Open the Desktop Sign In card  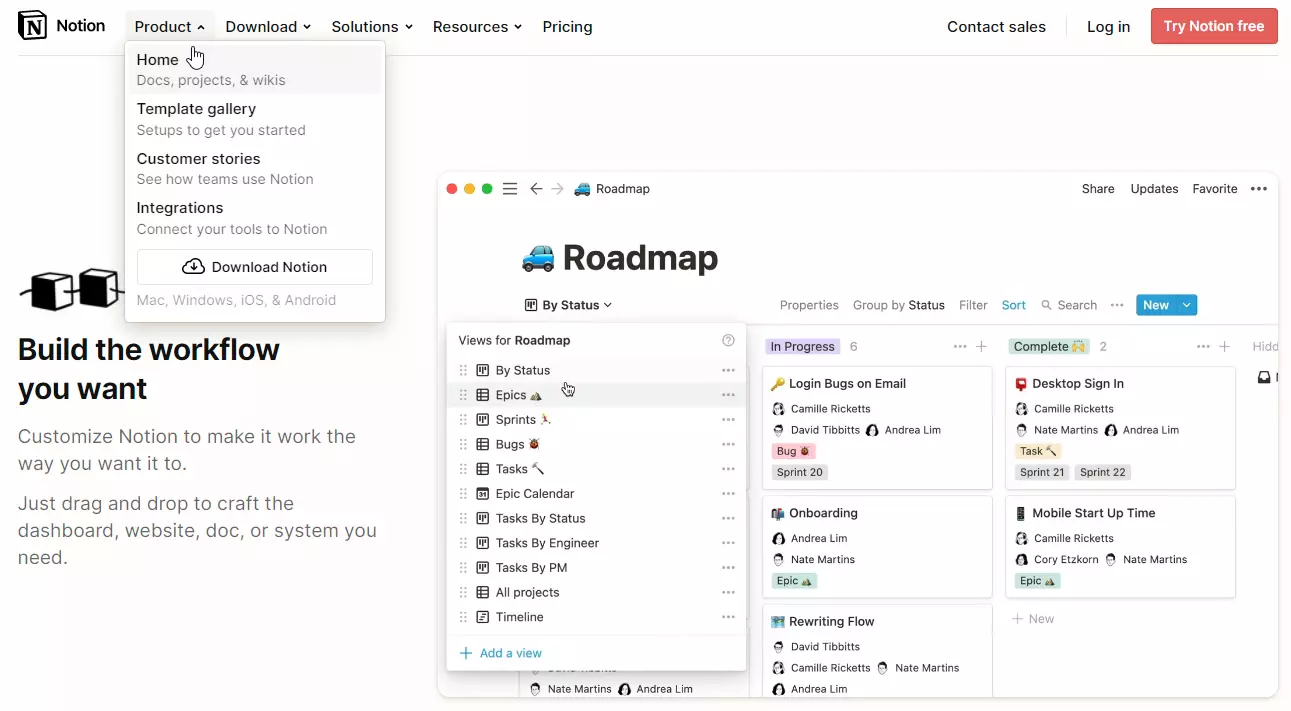click(x=1120, y=428)
